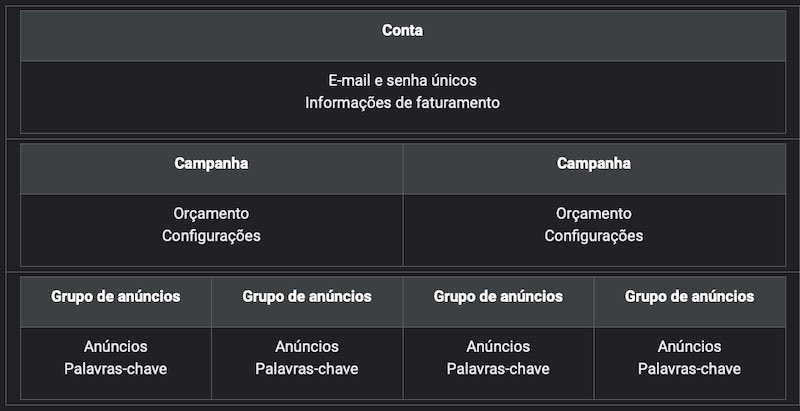Click 'Informações de faturamento' text
800x411 pixels.
click(403, 103)
